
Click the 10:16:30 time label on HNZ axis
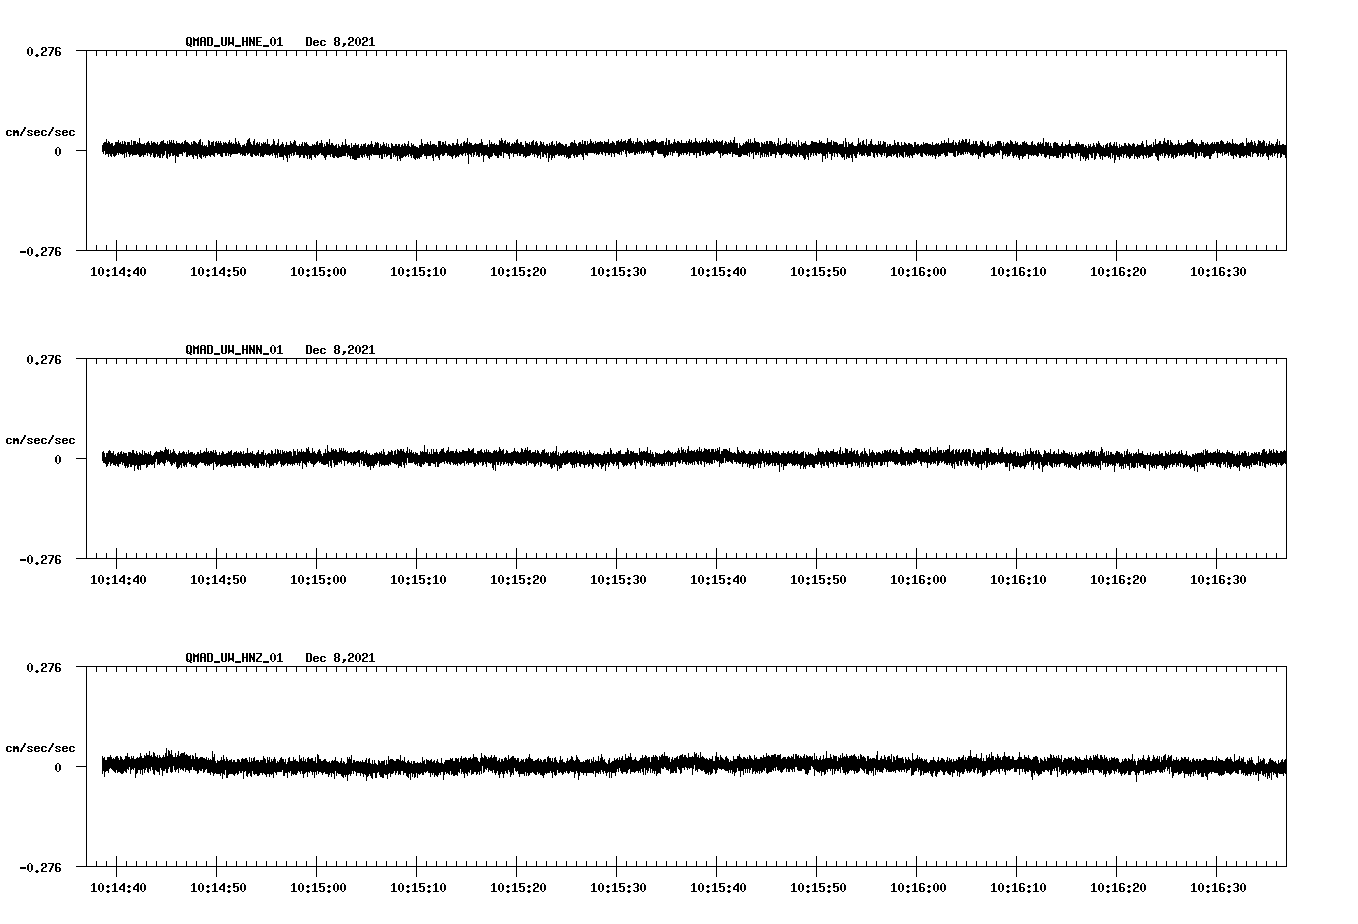tap(1218, 888)
